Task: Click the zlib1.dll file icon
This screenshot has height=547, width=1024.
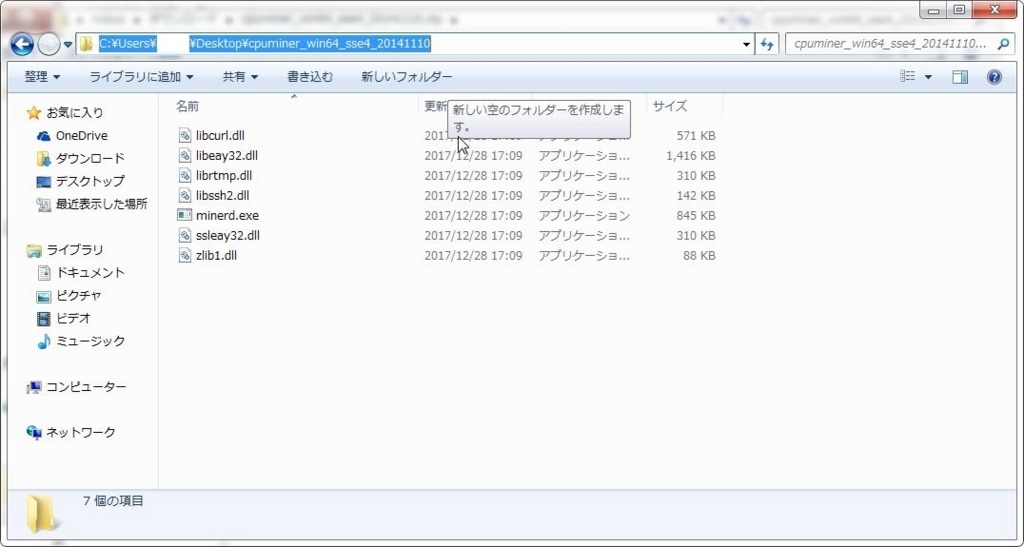Action: [x=185, y=255]
